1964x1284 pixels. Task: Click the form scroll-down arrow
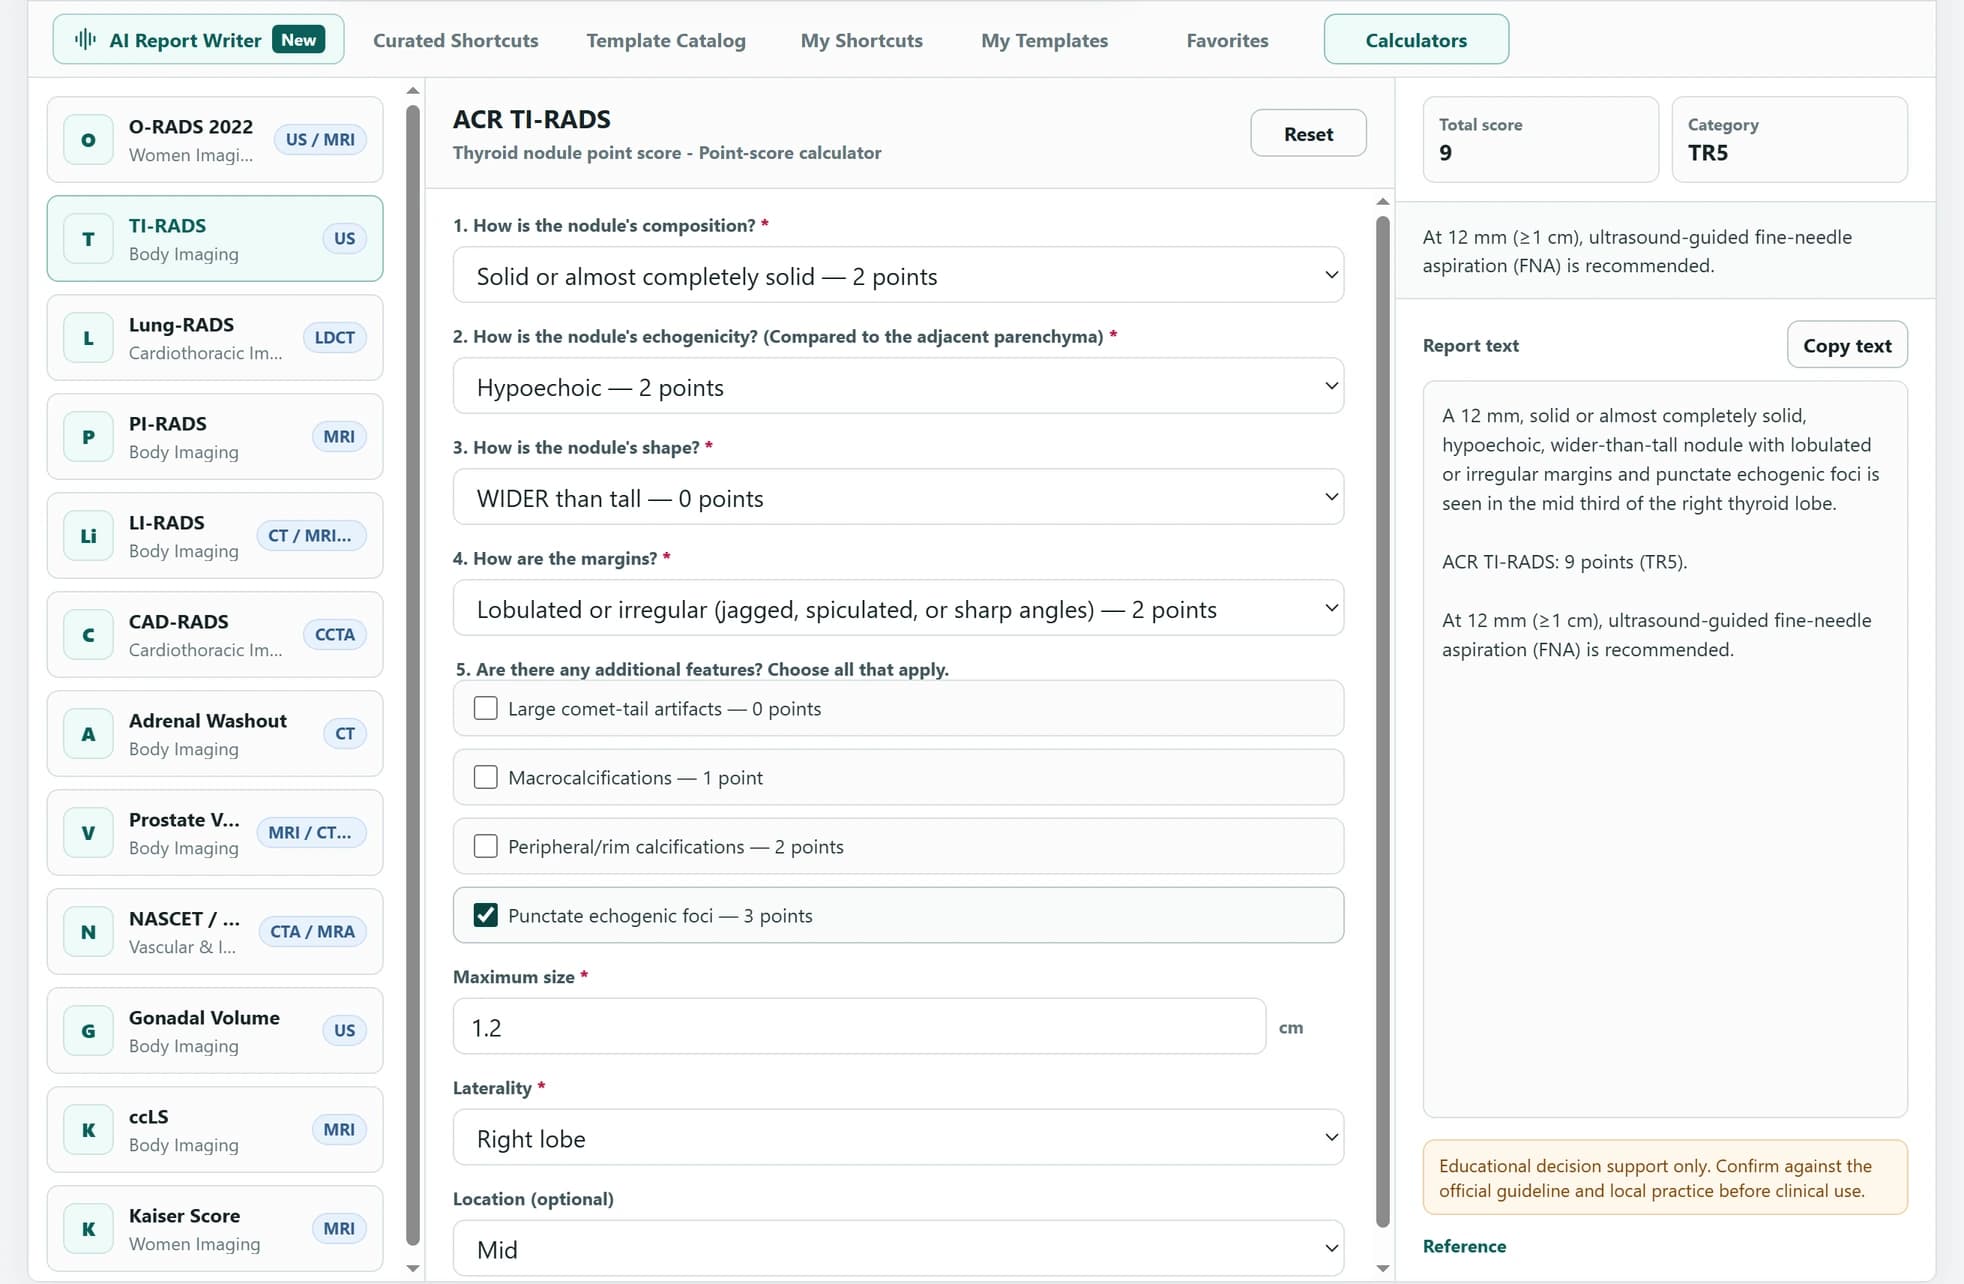(1383, 1268)
